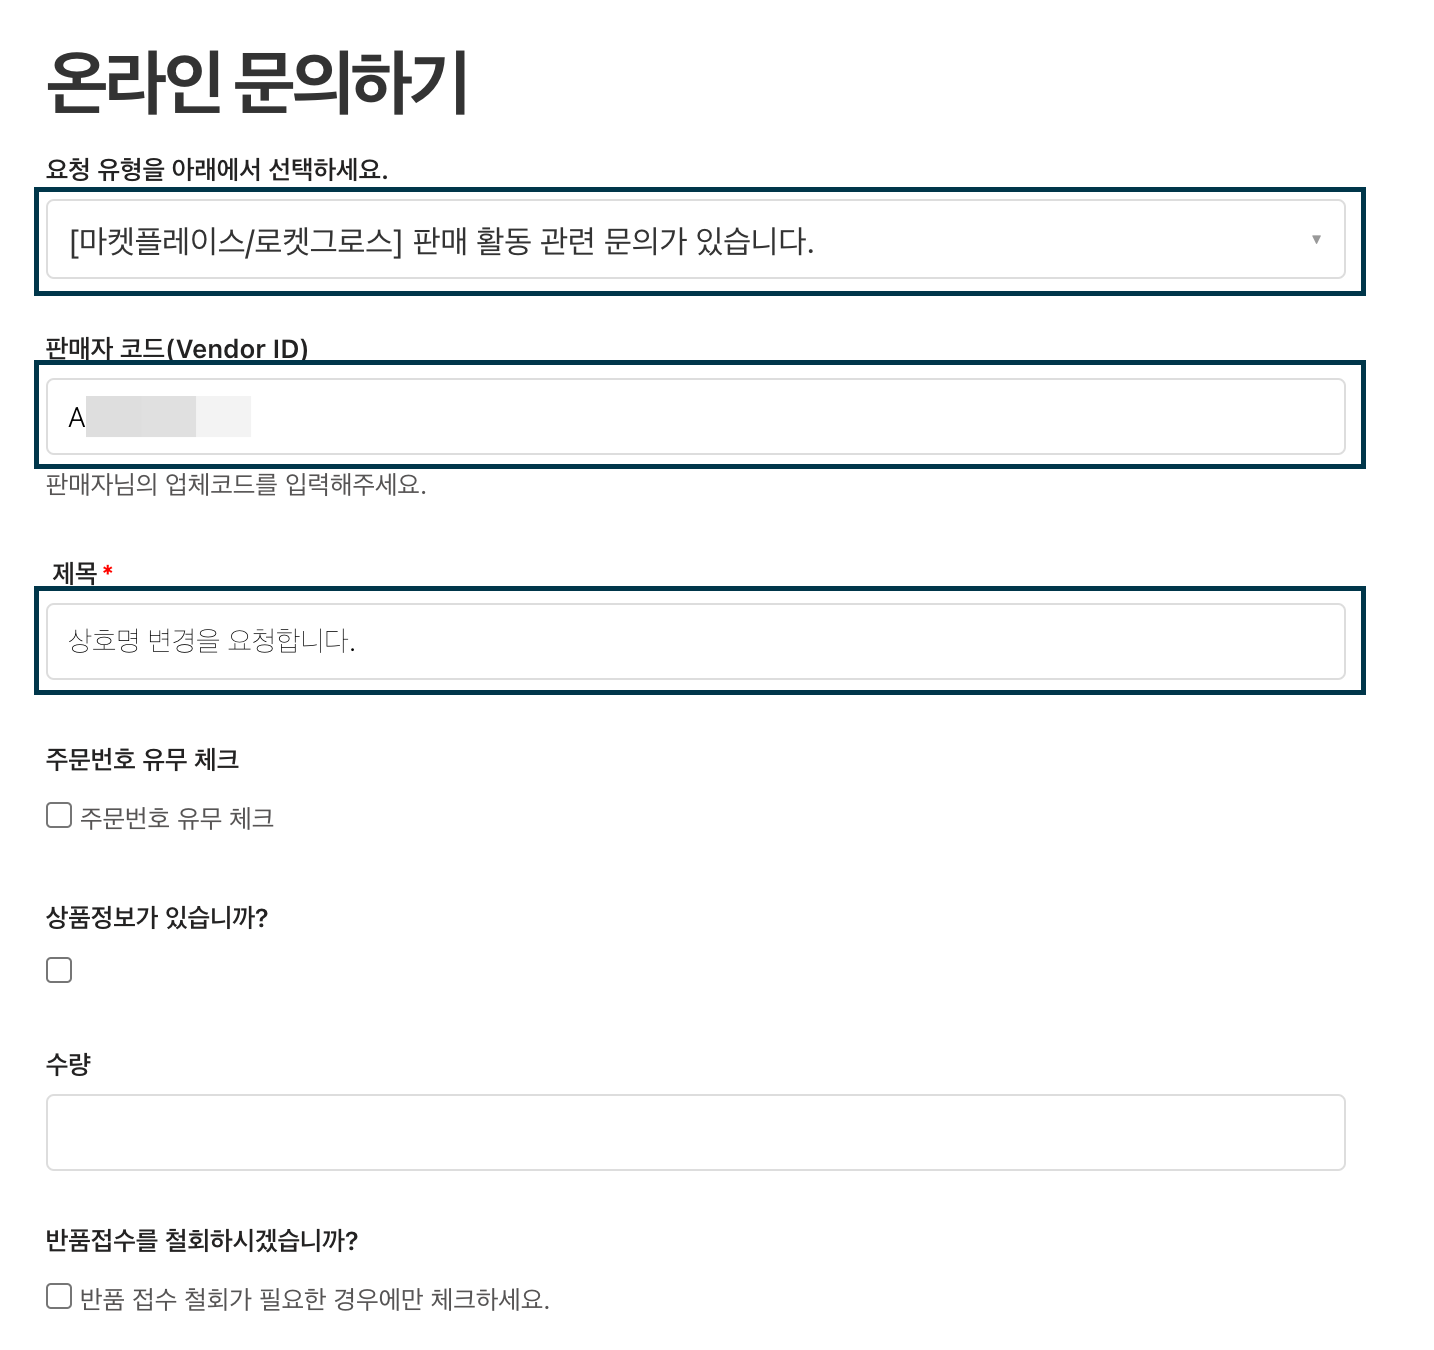Enable the 상품정보가 있습니까? checkbox
Screen dimensions: 1434x1350
pyautogui.click(x=59, y=969)
